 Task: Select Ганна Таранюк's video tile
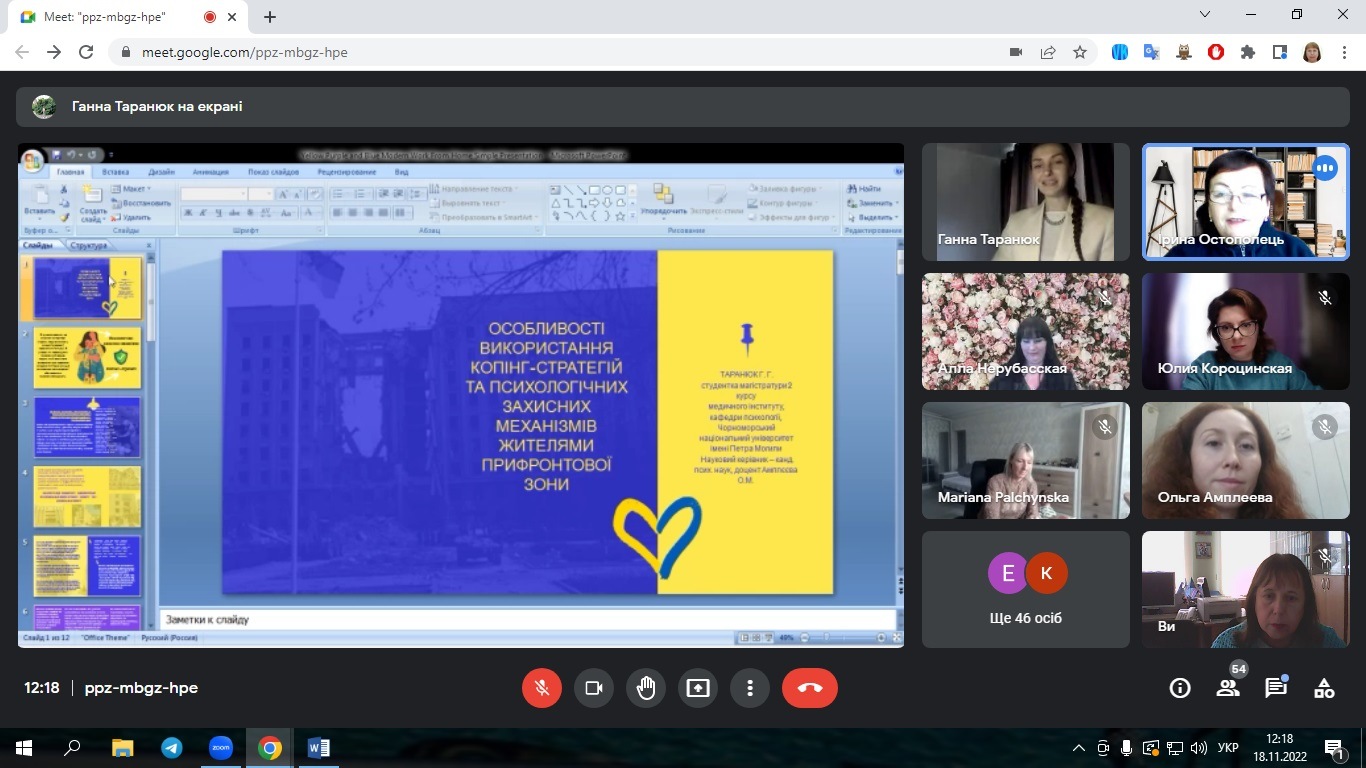[1026, 201]
